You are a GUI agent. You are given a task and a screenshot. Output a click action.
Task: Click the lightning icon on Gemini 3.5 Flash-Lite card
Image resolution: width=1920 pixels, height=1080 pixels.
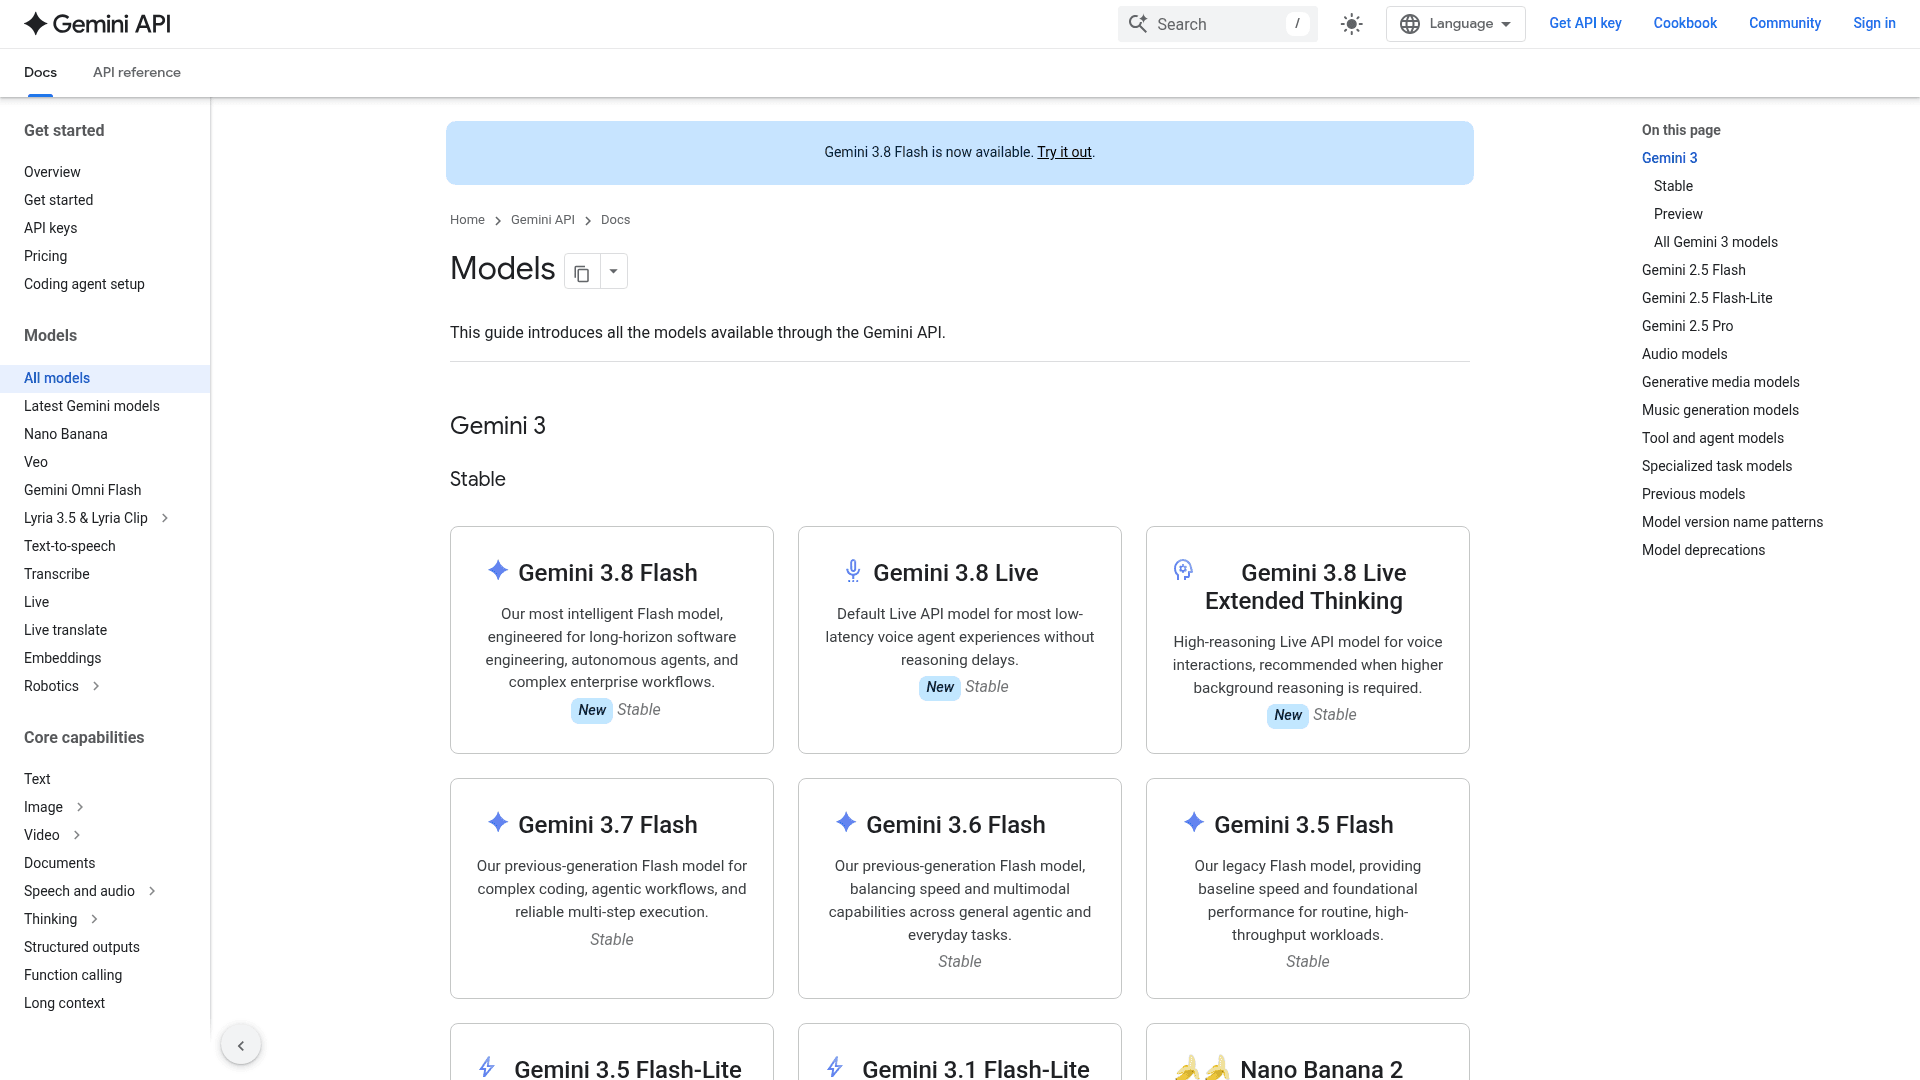(x=487, y=1067)
